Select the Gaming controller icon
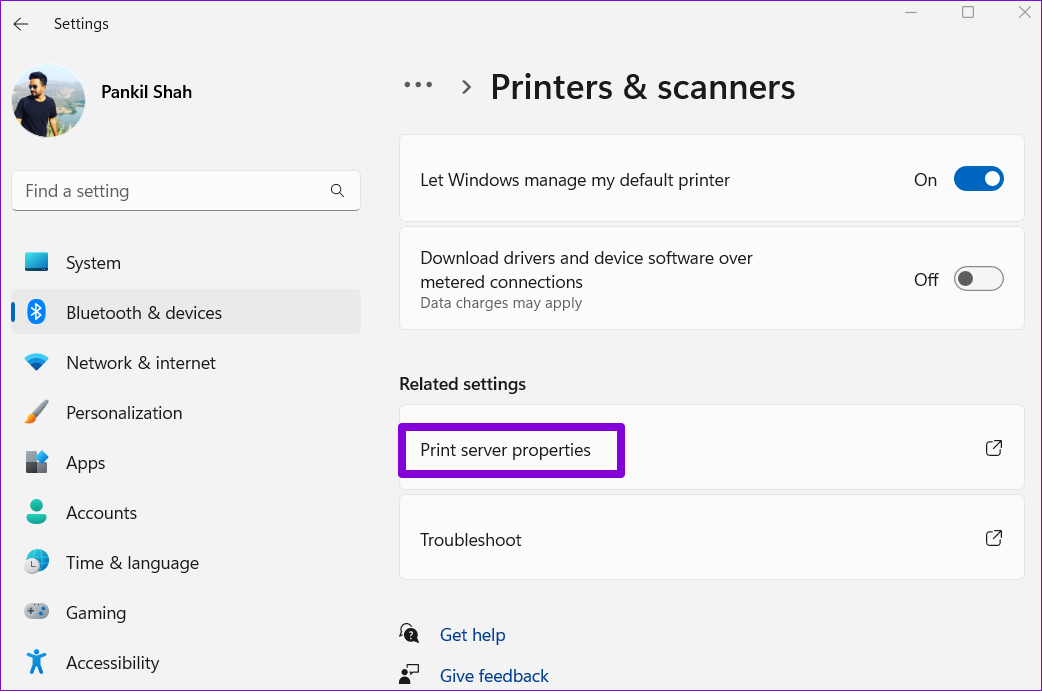 [37, 612]
